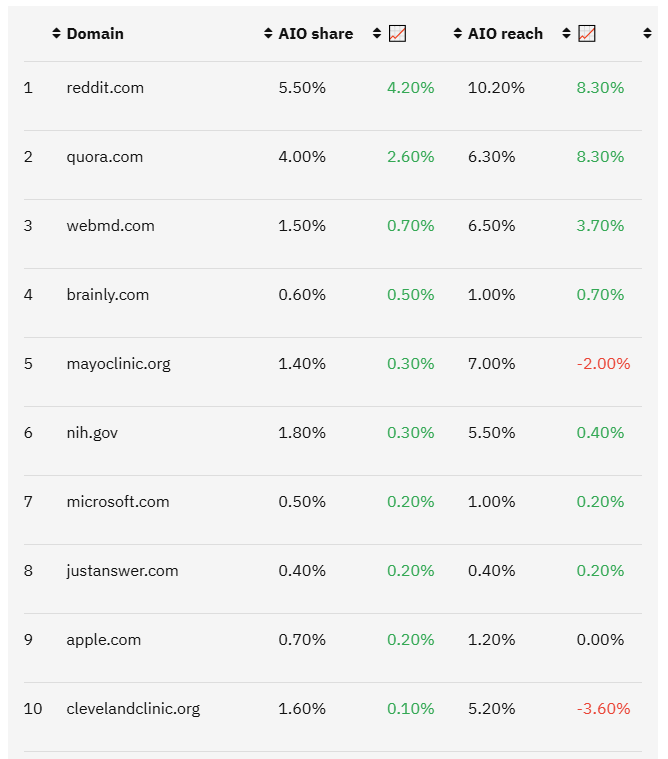Click the microsoft.com domain
Viewport: 668px width, 759px height.
pos(118,502)
